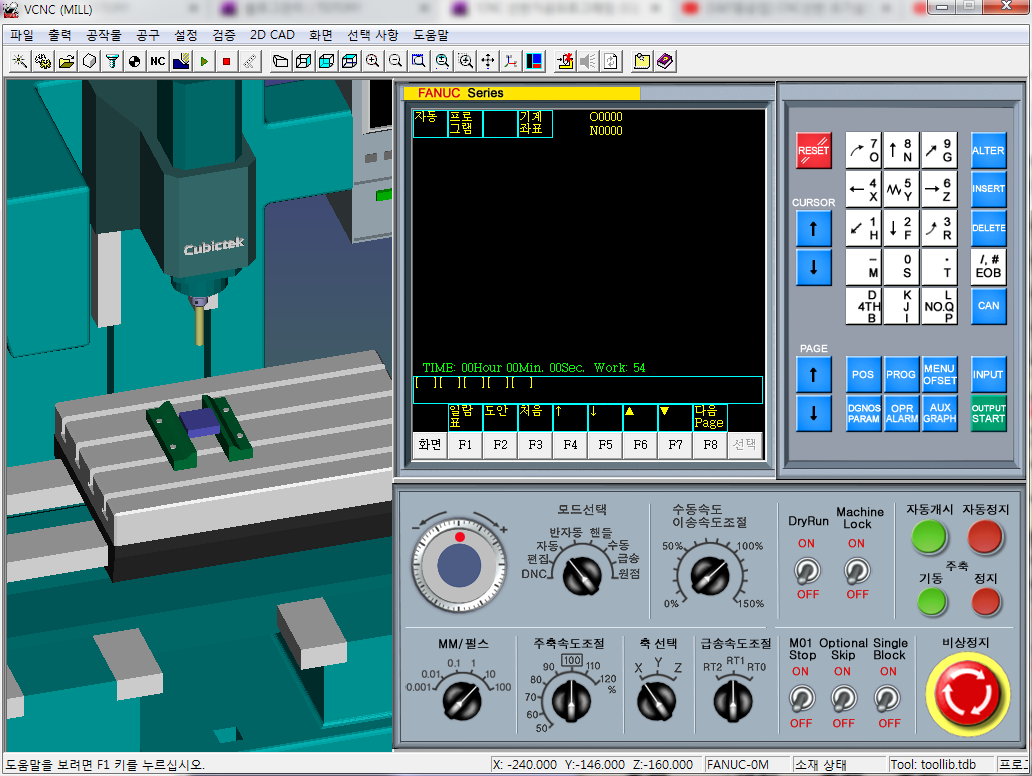Click the zoom in magnifier icon
This screenshot has height=776, width=1032.
tap(373, 61)
